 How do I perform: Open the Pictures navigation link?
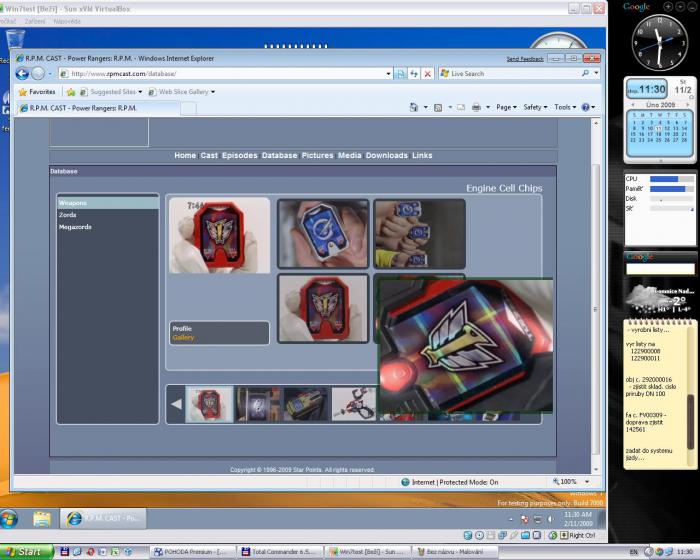pyautogui.click(x=317, y=155)
